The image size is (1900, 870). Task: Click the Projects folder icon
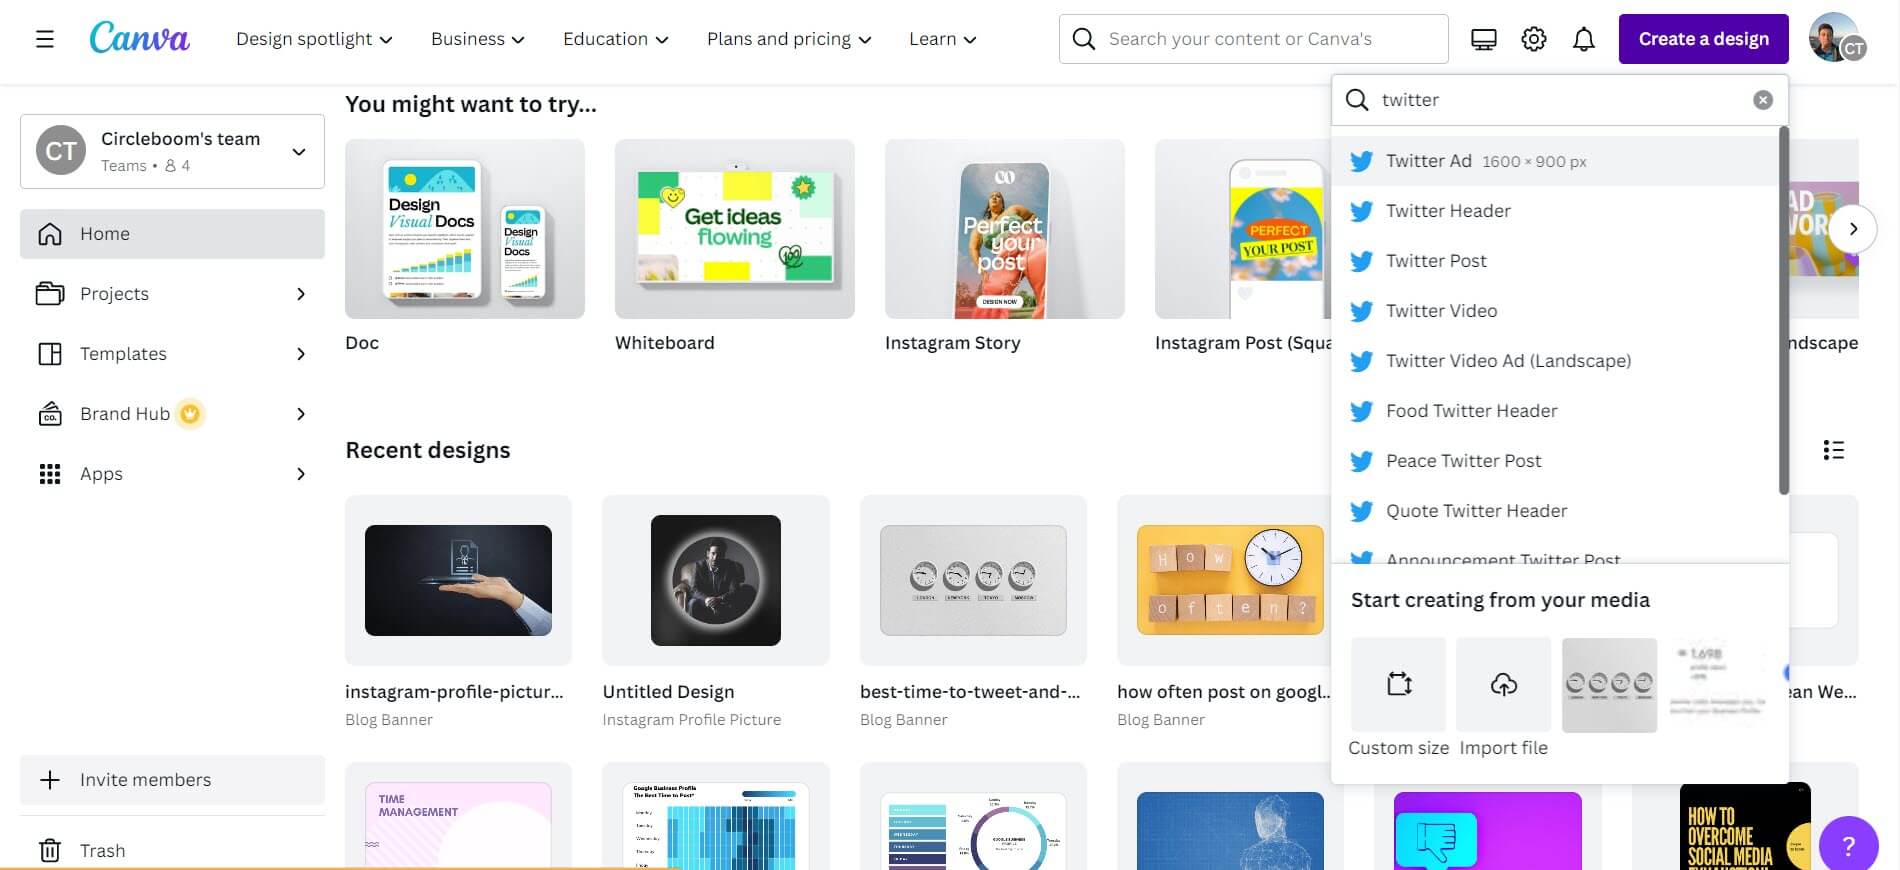50,294
